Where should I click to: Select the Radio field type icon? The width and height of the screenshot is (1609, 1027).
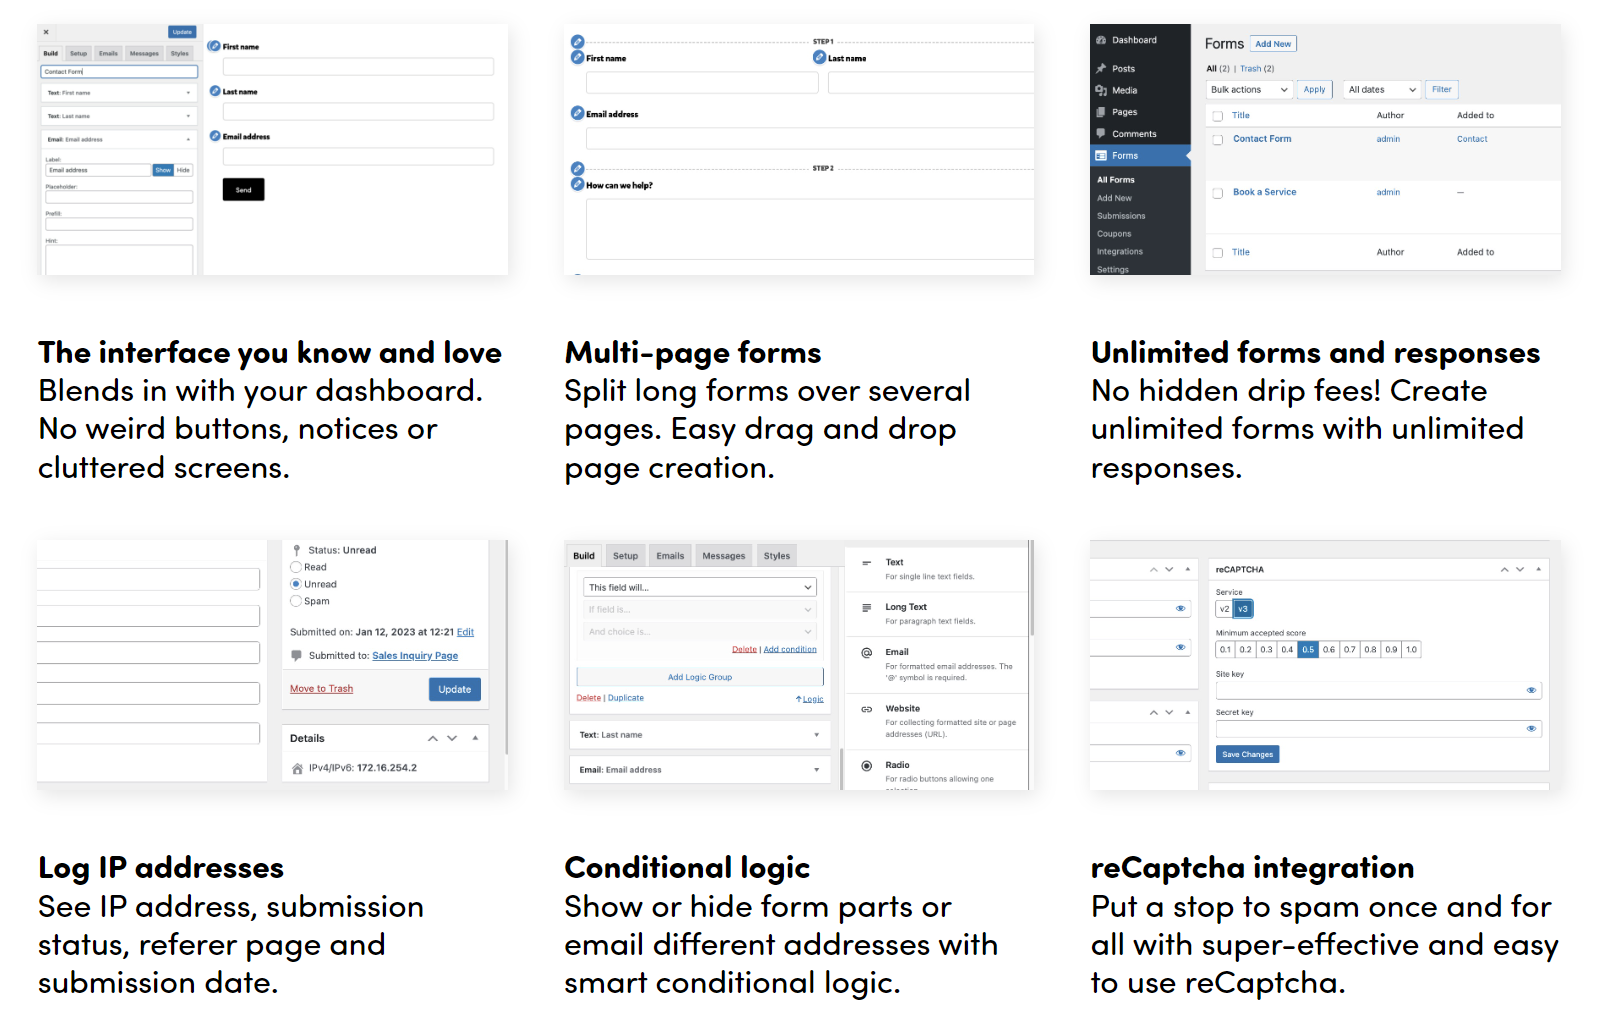pos(867,765)
